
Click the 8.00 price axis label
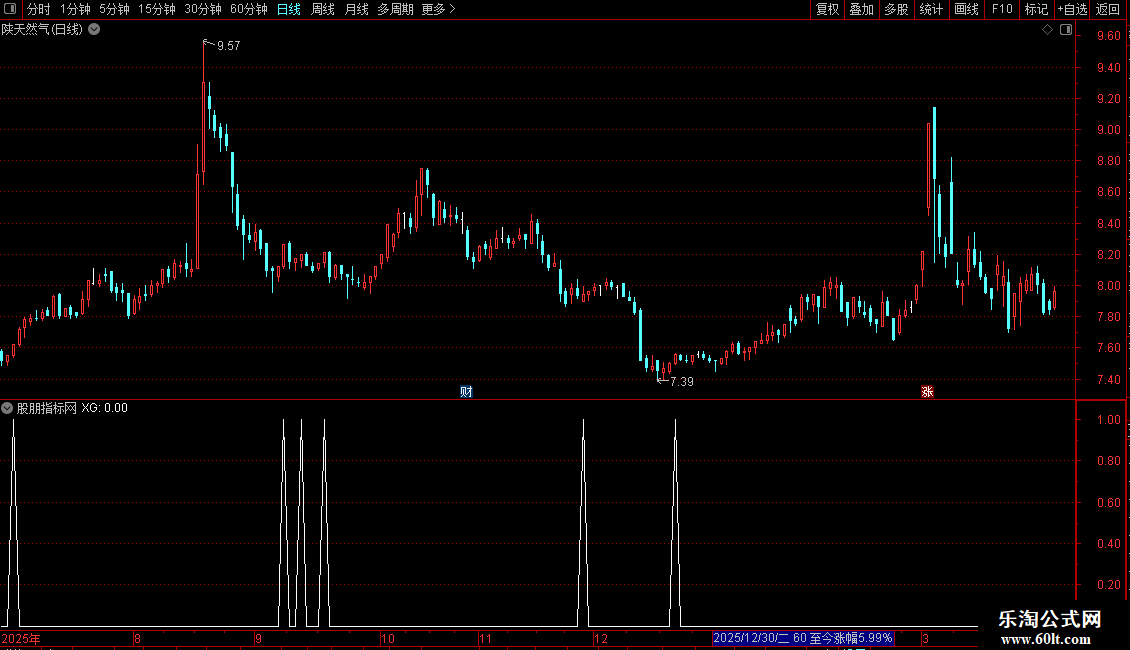pos(1108,285)
